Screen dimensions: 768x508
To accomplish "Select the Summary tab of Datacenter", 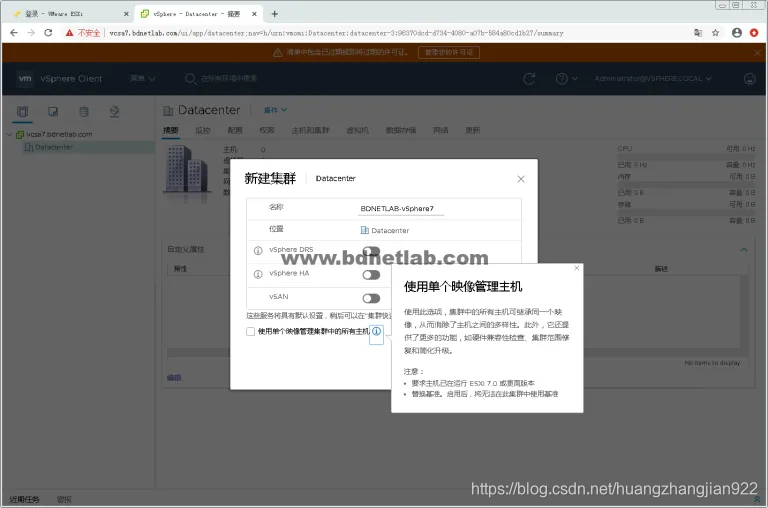I will coord(171,130).
